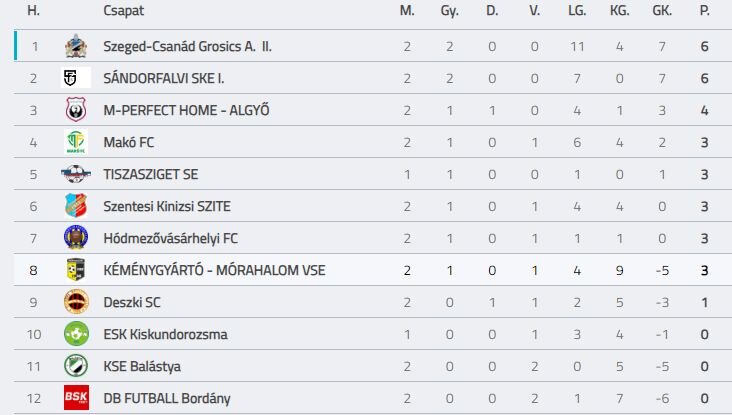Click the KÉMÉNYGYÁRTÓ - MÓRAHALOM VSE logo
Viewport: 732px width, 415px height.
point(76,270)
